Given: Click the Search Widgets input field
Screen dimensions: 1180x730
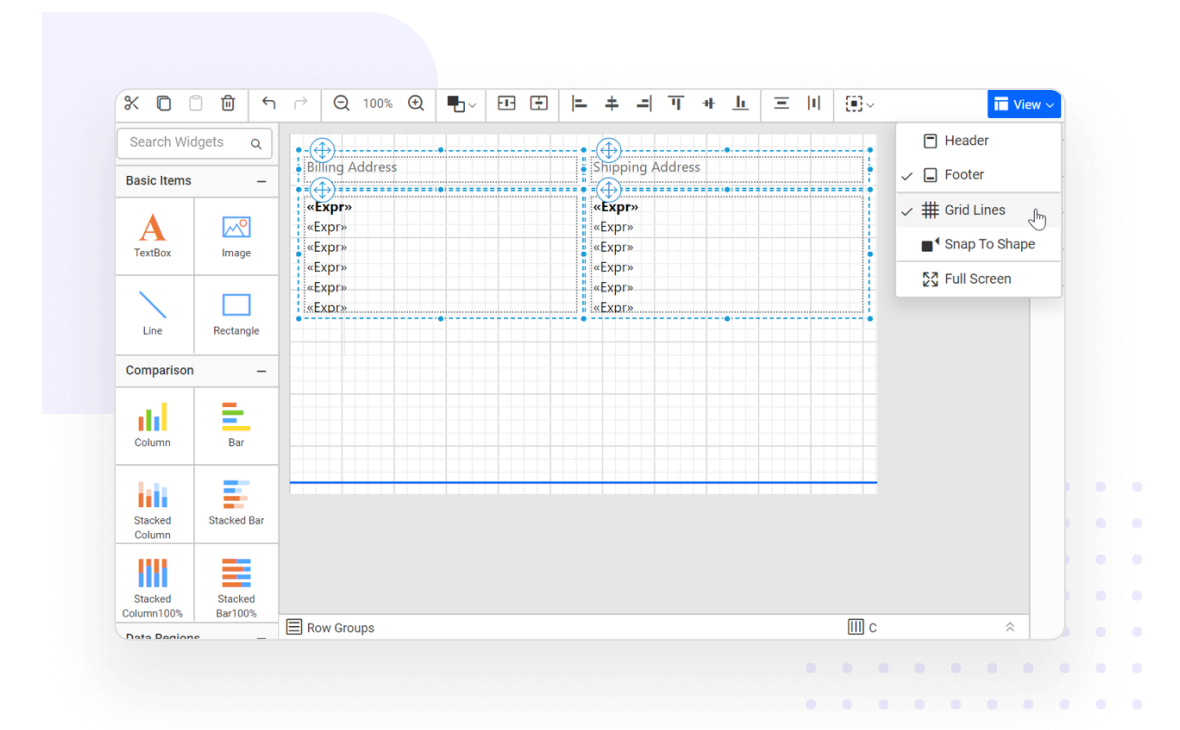Looking at the screenshot, I should point(194,143).
